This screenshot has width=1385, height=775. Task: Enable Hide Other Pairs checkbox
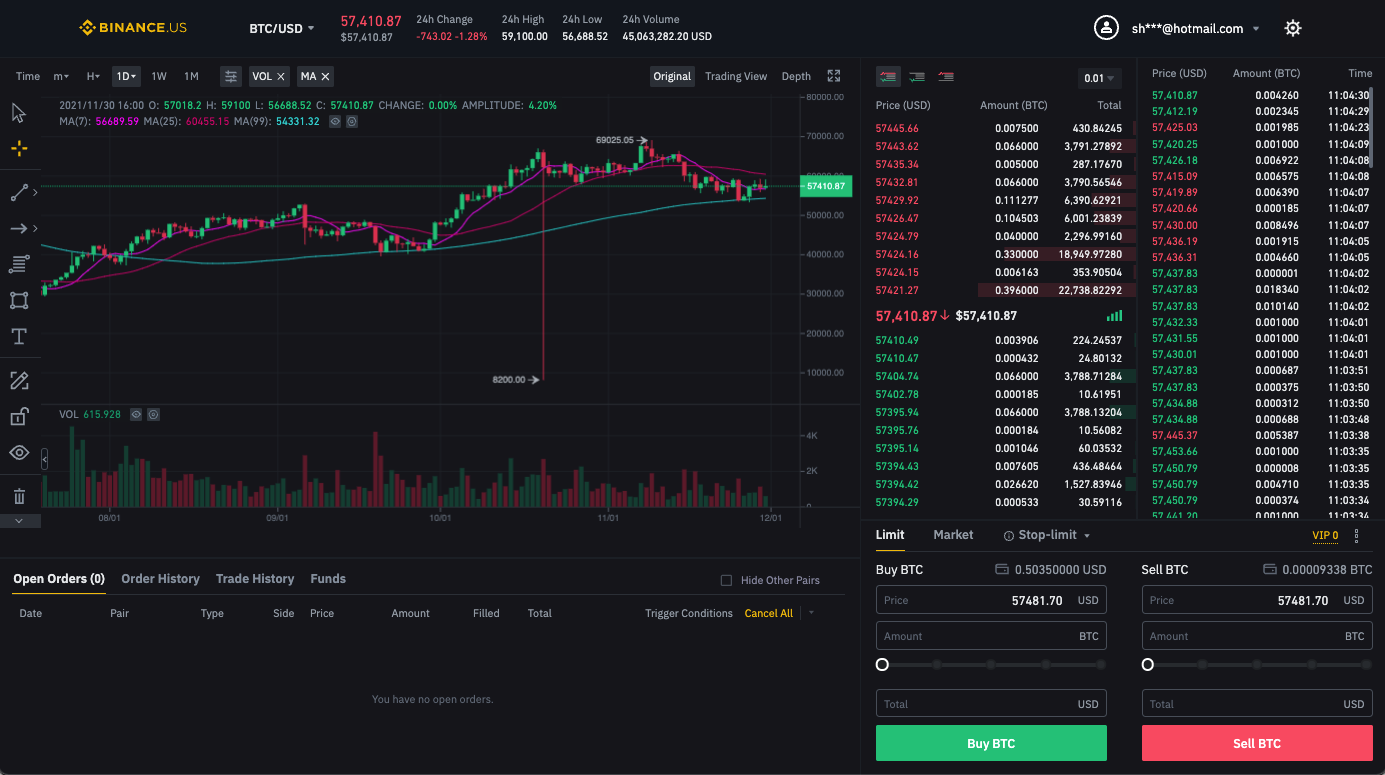pyautogui.click(x=727, y=581)
